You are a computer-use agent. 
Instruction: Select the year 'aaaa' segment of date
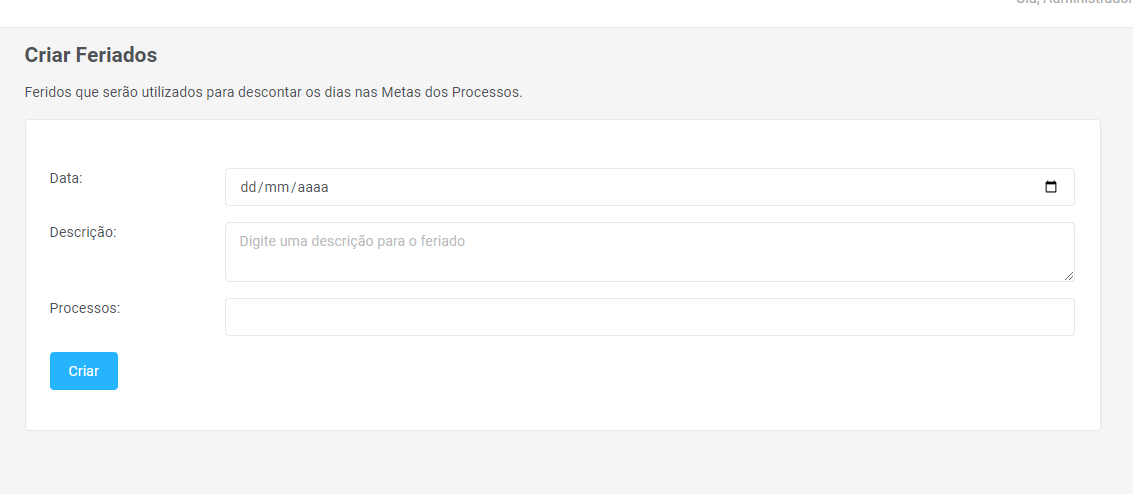313,187
